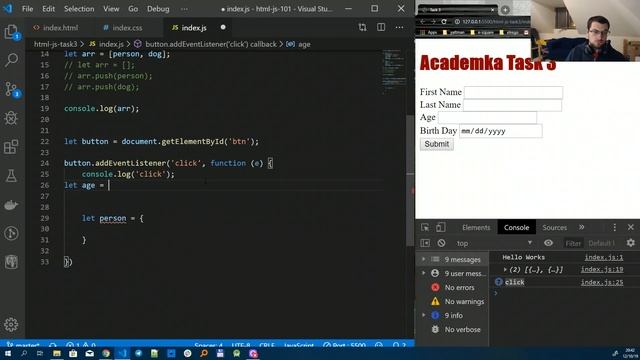This screenshot has height=360, width=640.
Task: Open the Extensions view in activity bar
Action: pos(11,147)
